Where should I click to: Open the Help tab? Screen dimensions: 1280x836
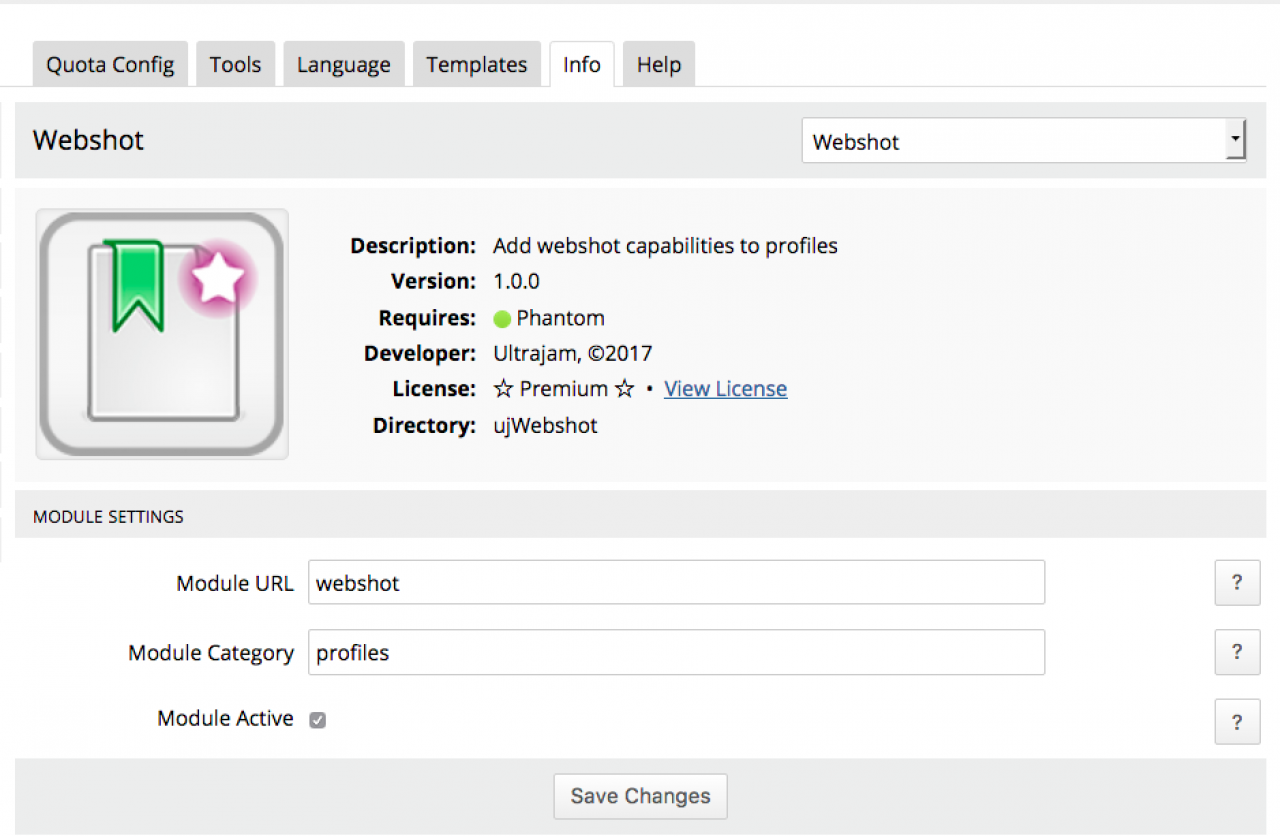659,65
